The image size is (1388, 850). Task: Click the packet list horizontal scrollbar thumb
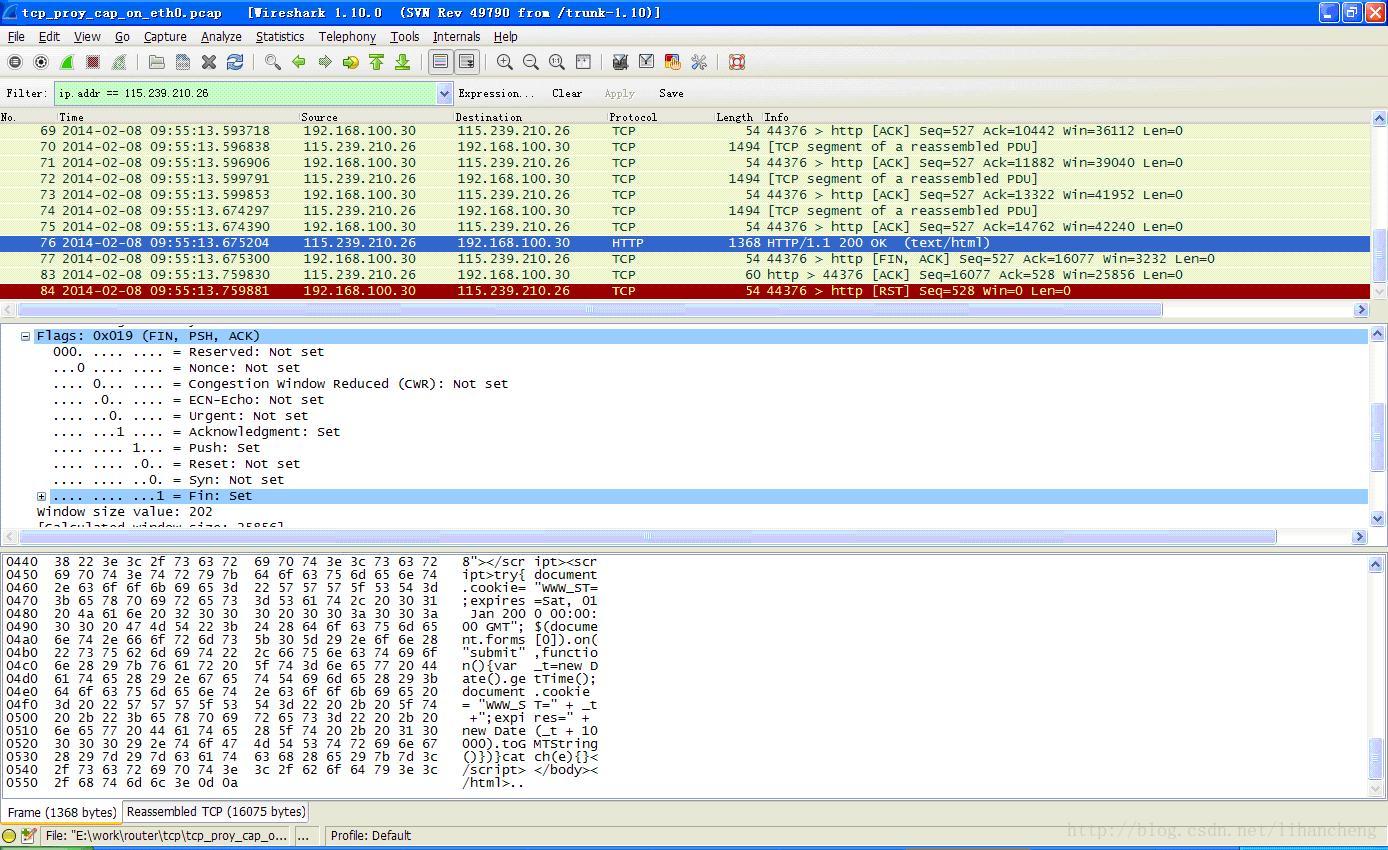[x=590, y=310]
